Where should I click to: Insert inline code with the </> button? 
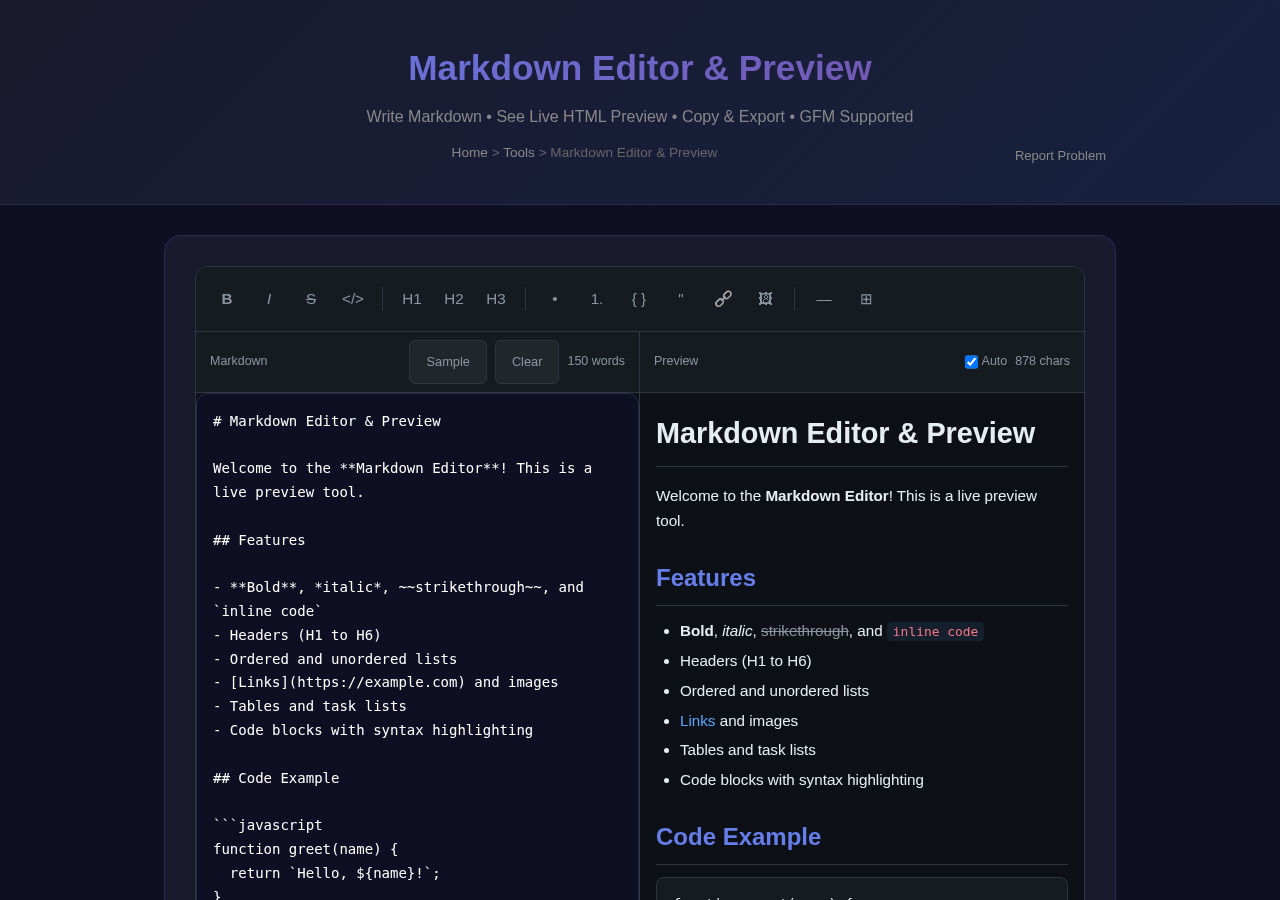353,299
